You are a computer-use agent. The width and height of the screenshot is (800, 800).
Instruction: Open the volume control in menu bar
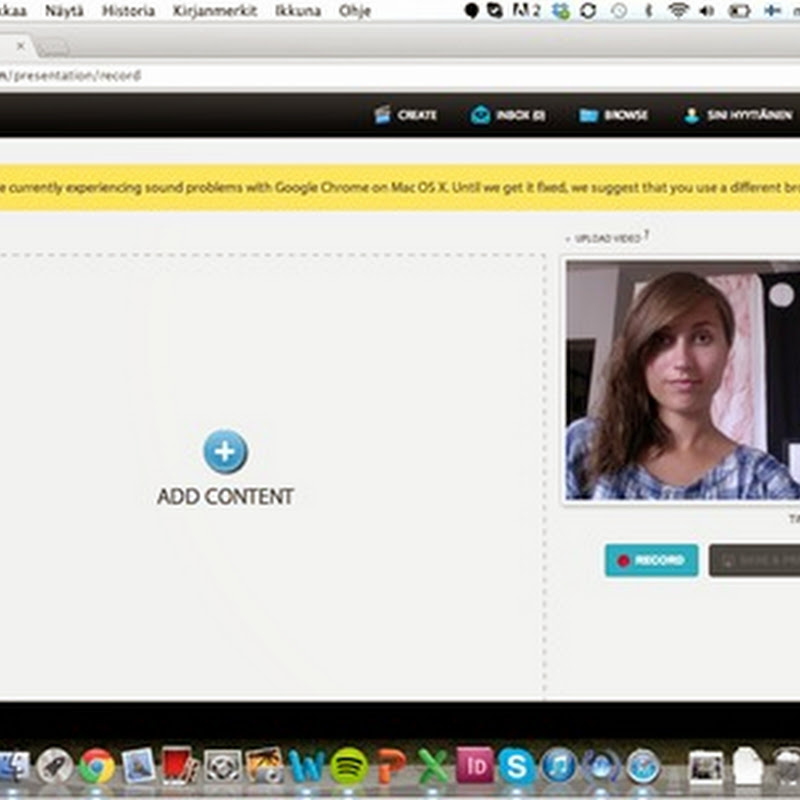tap(707, 11)
